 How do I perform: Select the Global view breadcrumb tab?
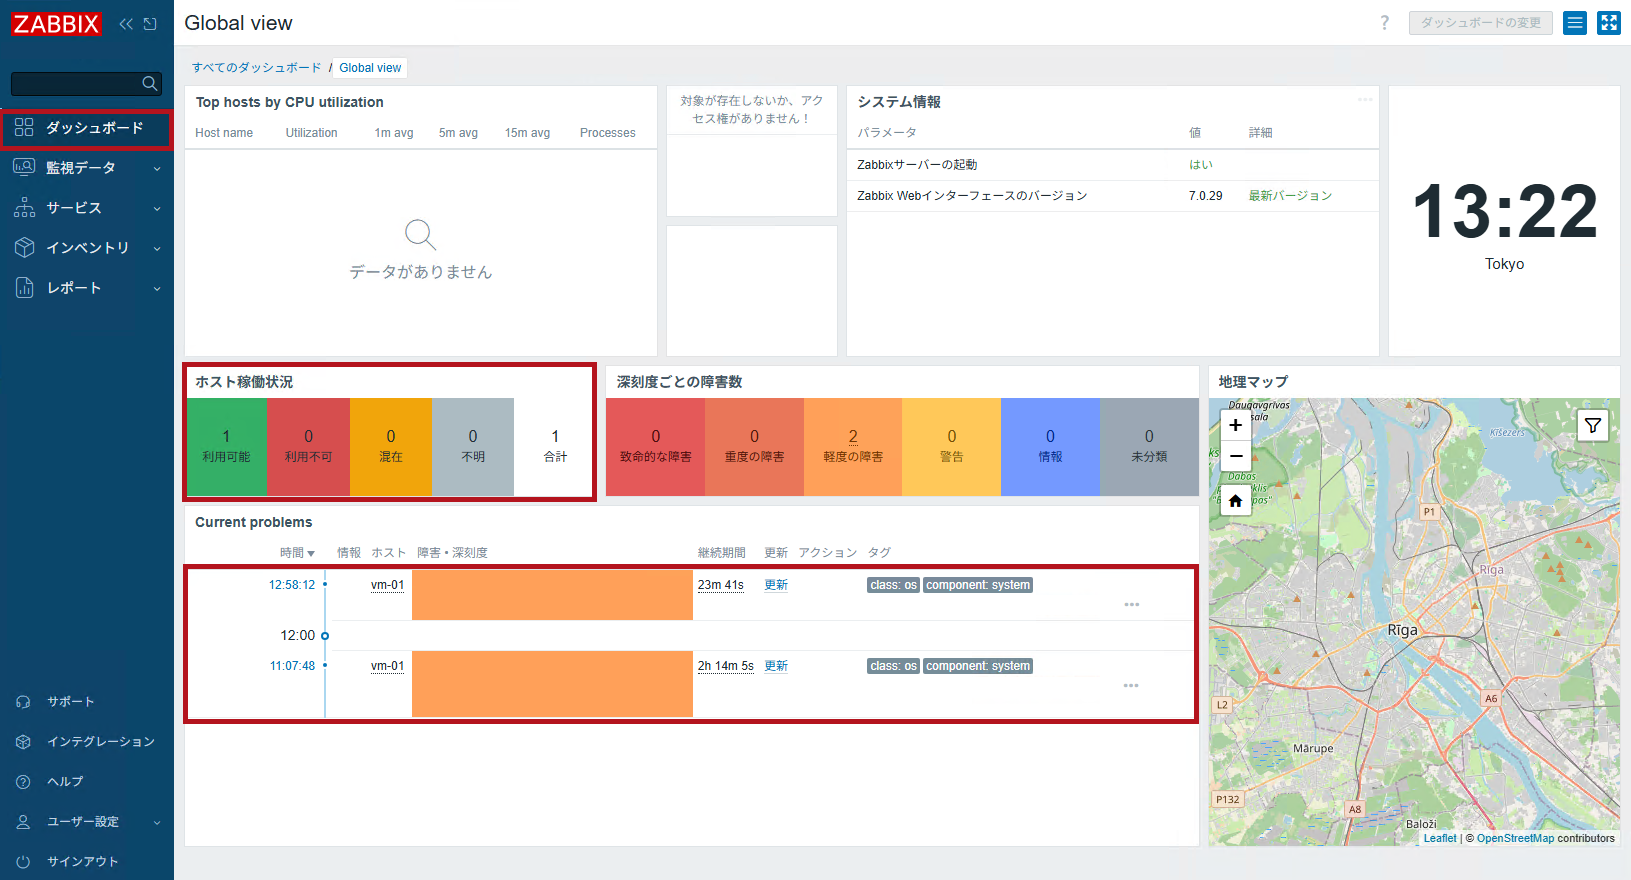(370, 68)
